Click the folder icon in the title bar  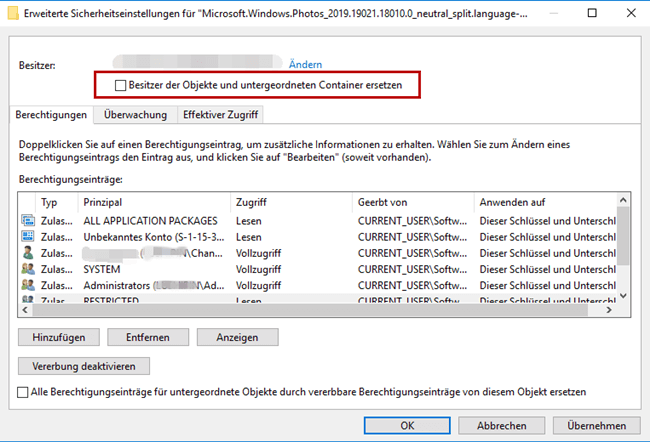pos(13,13)
